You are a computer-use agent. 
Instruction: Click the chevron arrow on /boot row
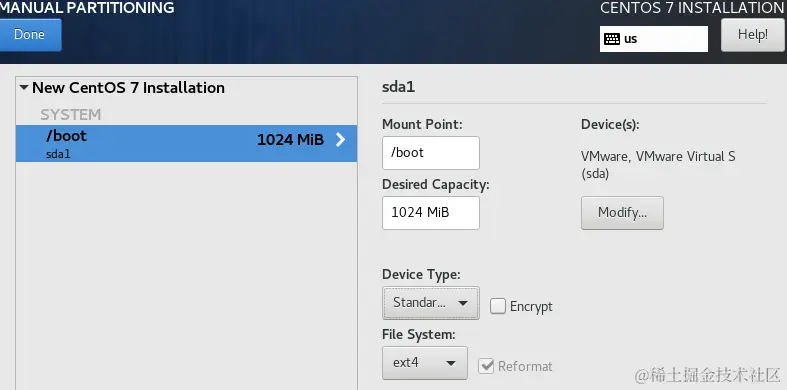tap(340, 140)
